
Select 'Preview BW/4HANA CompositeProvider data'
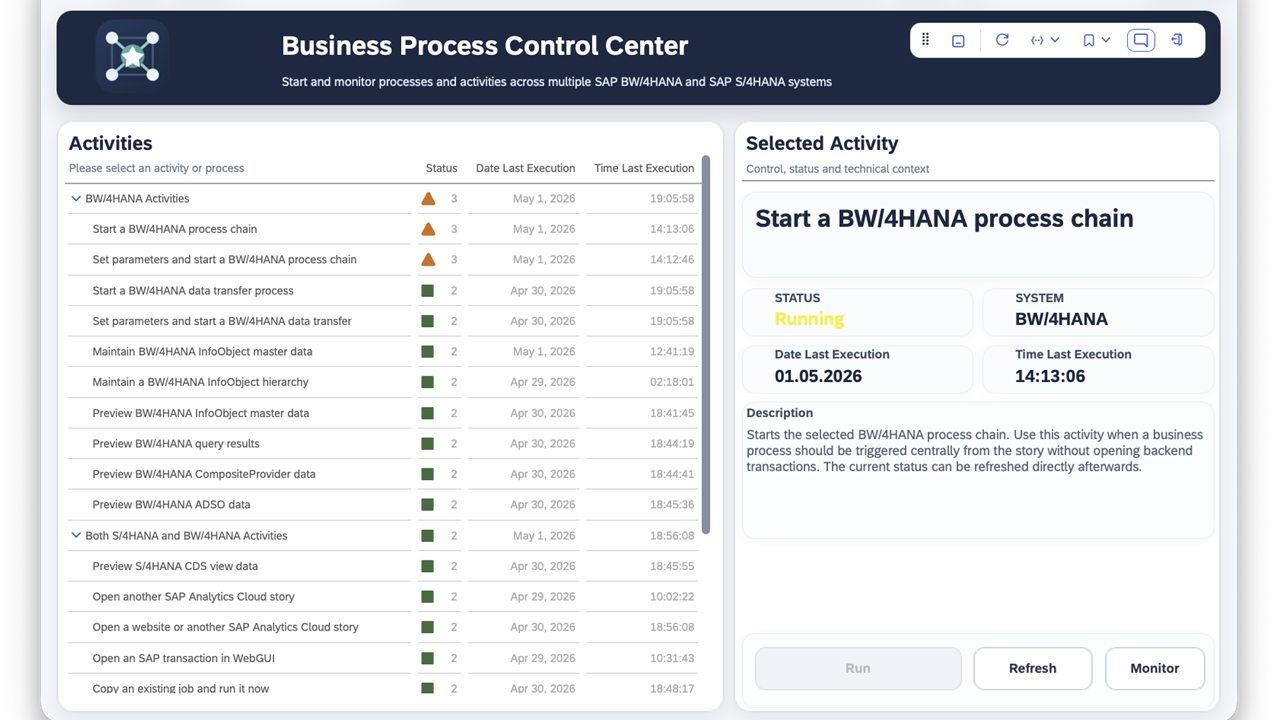click(x=204, y=474)
